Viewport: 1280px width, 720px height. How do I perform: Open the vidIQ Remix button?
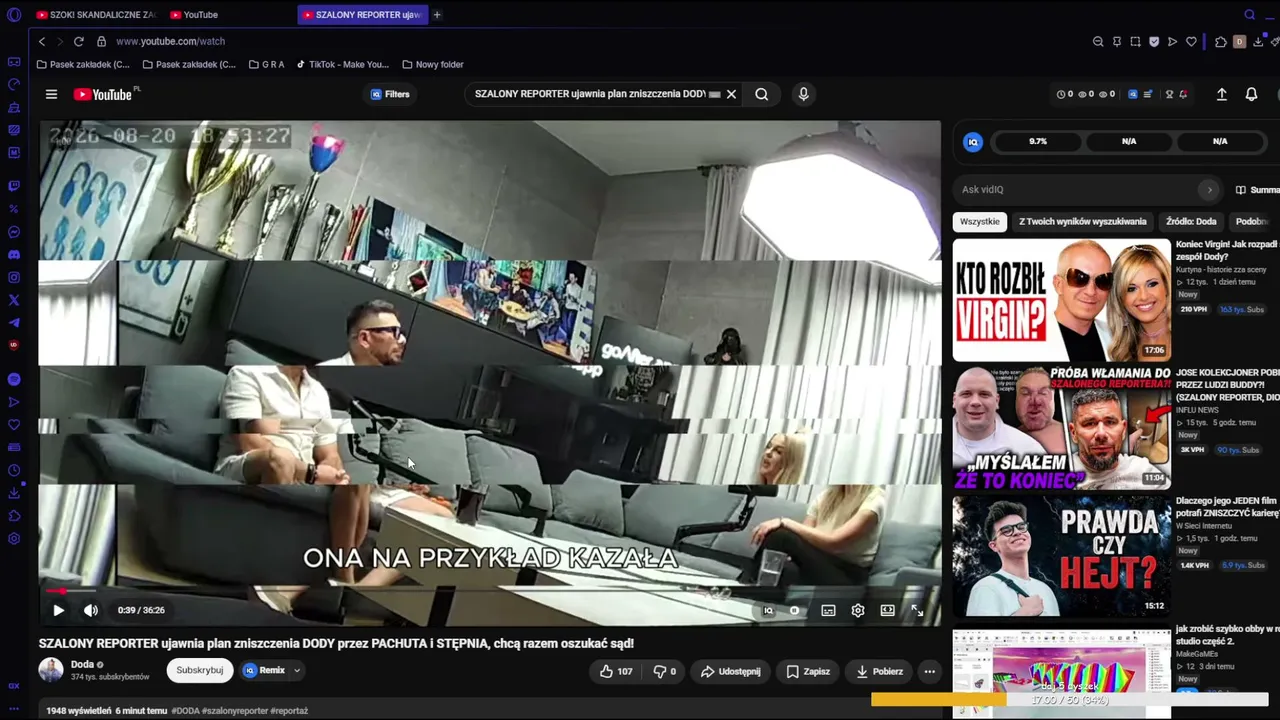tap(264, 670)
